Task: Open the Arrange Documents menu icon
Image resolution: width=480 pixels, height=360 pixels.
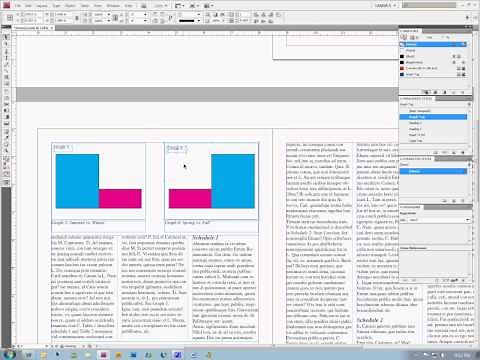Action: [209, 6]
